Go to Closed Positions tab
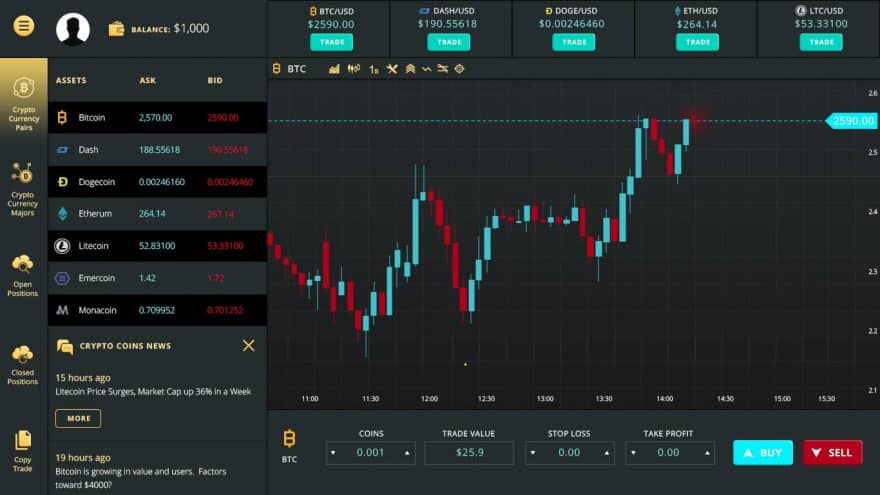 (23, 364)
